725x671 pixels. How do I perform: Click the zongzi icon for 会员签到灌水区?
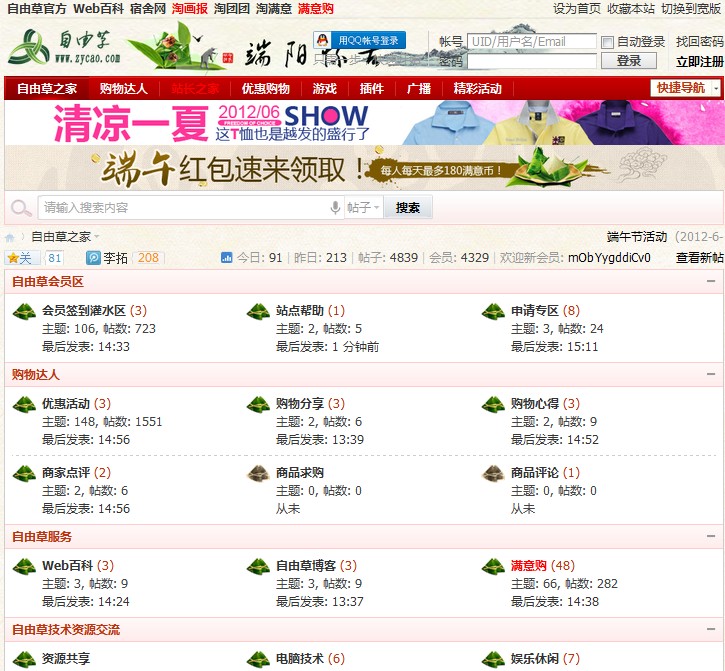[x=24, y=312]
